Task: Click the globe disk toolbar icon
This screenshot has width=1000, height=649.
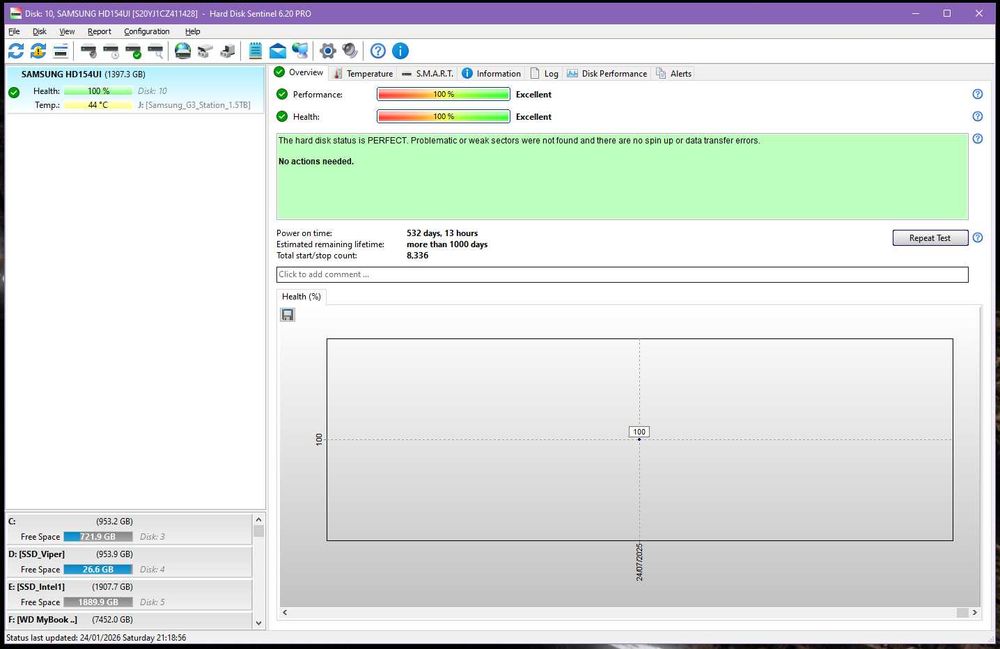Action: 183,51
